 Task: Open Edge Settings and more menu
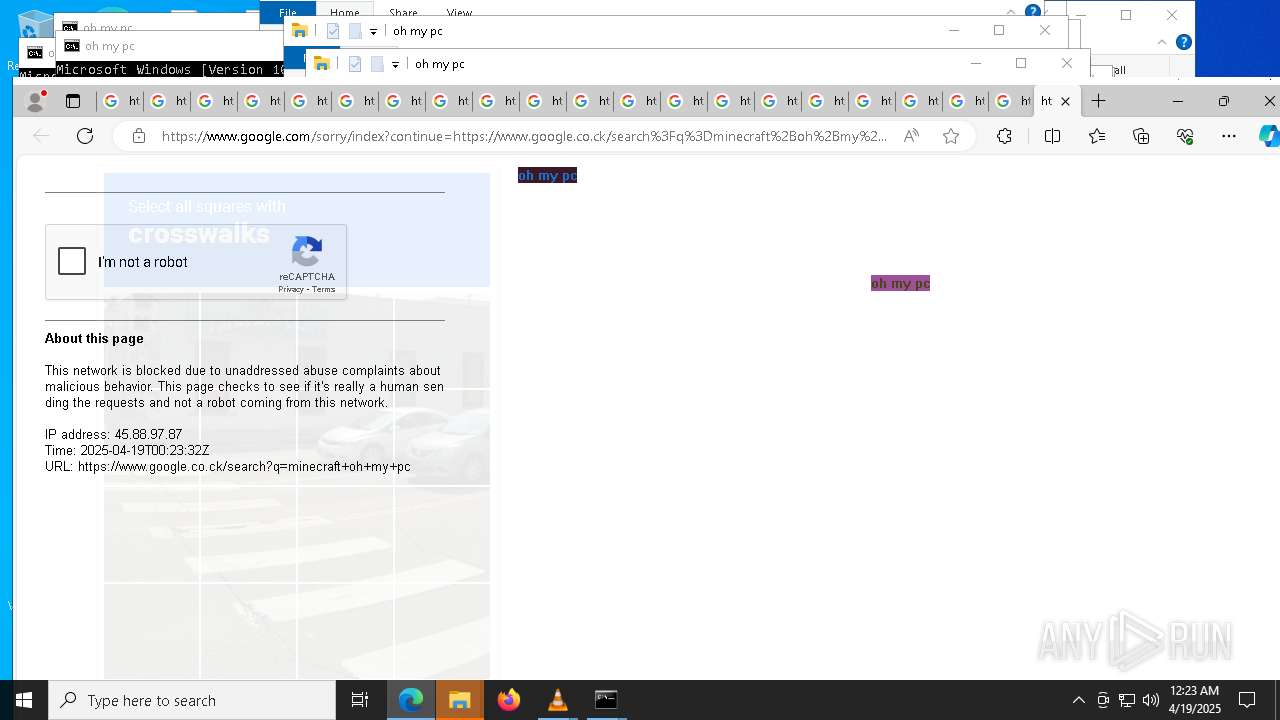(x=1229, y=136)
